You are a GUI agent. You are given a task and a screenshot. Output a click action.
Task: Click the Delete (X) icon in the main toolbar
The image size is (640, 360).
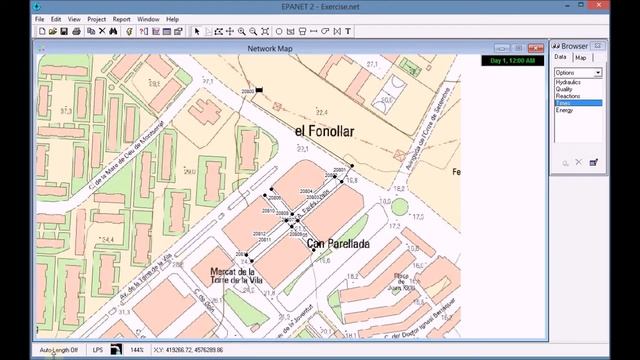click(102, 31)
